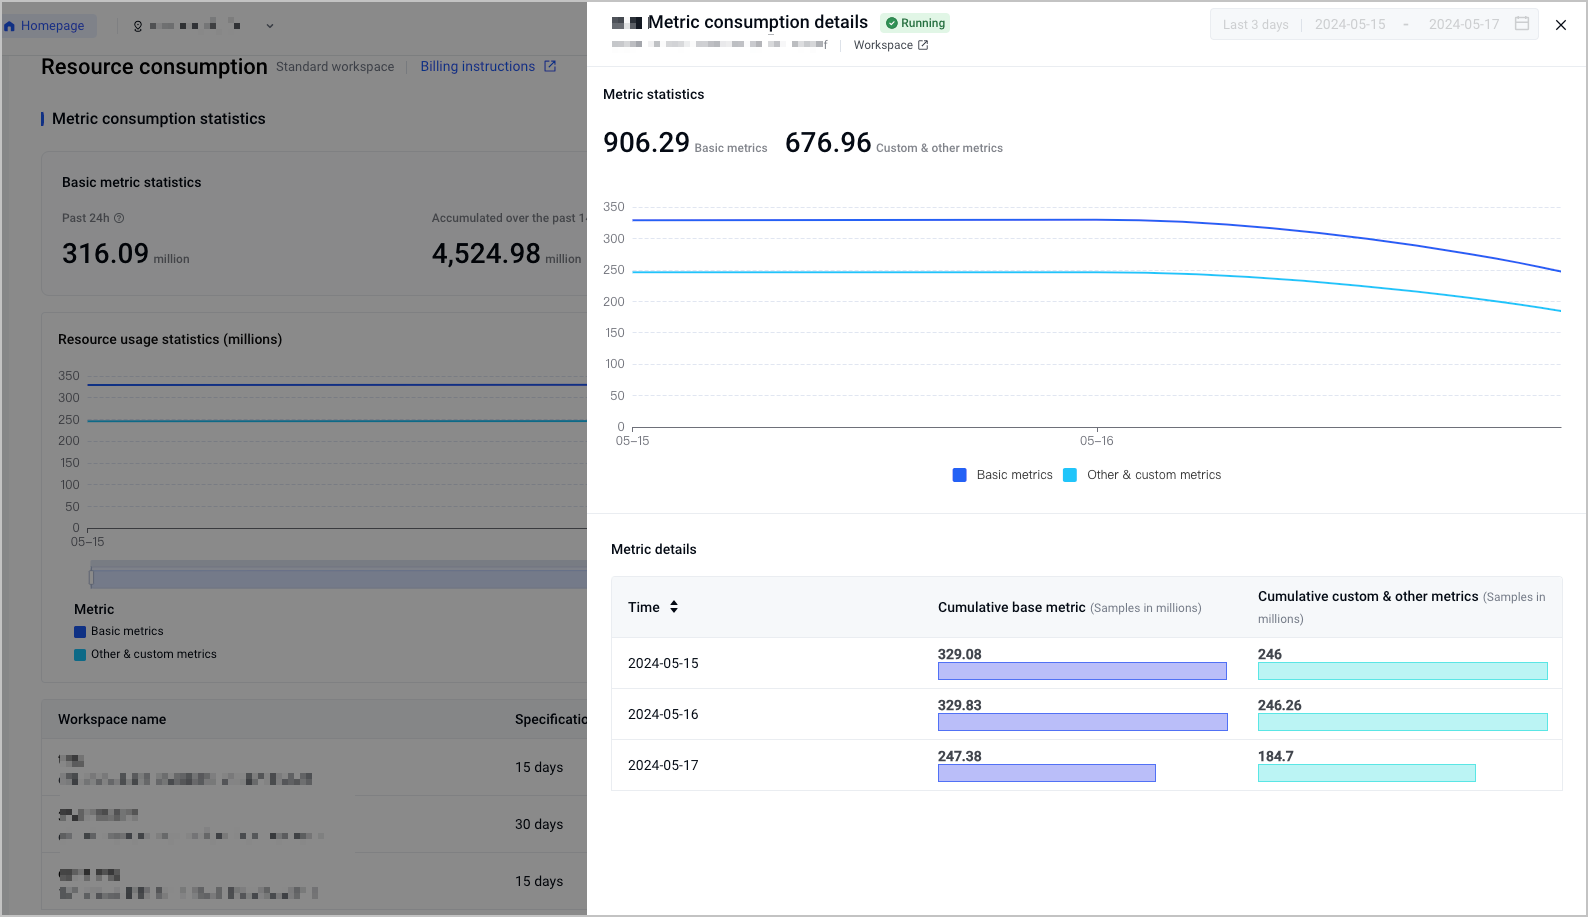This screenshot has width=1588, height=917.
Task: Click the 246.26 custom metrics bar
Action: 1403,722
